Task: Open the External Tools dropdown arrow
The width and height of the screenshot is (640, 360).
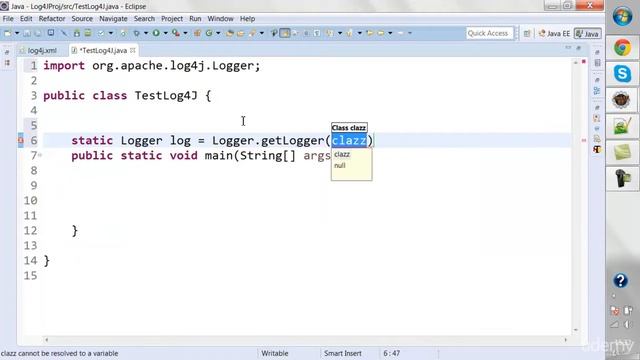Action: [185, 33]
